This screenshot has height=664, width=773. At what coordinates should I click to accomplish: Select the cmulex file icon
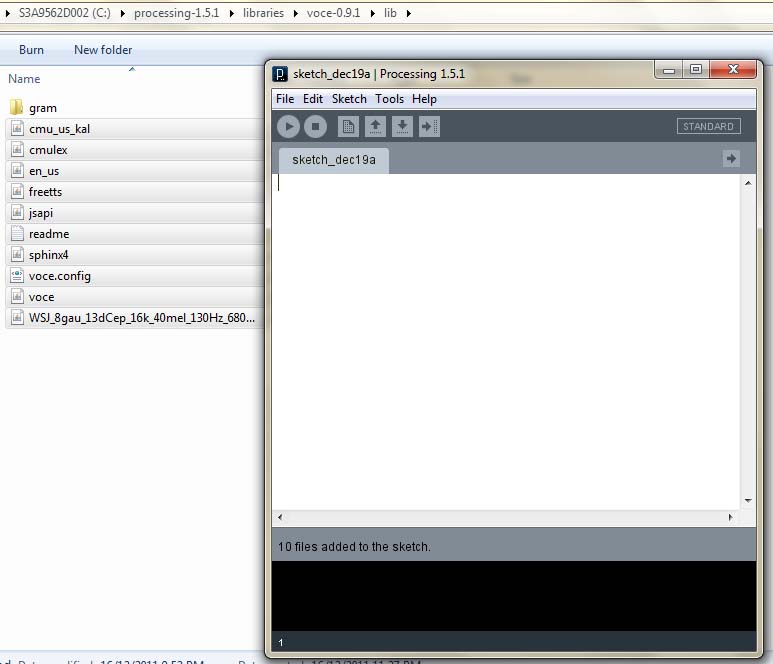(x=17, y=149)
